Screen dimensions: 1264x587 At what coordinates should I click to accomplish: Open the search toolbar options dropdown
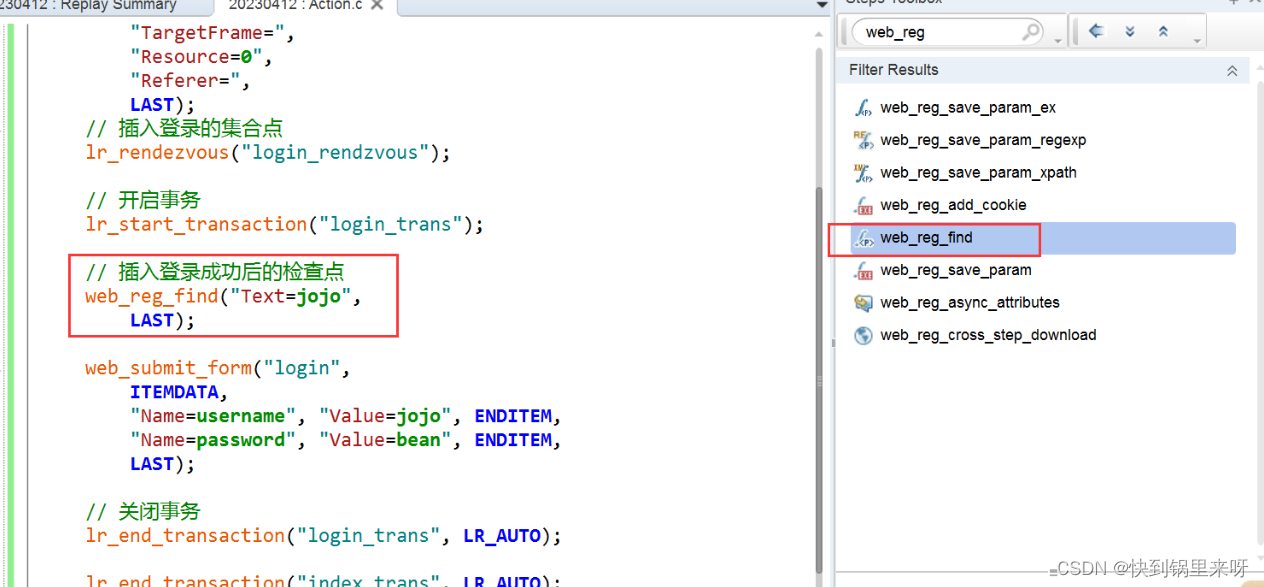[x=1058, y=41]
